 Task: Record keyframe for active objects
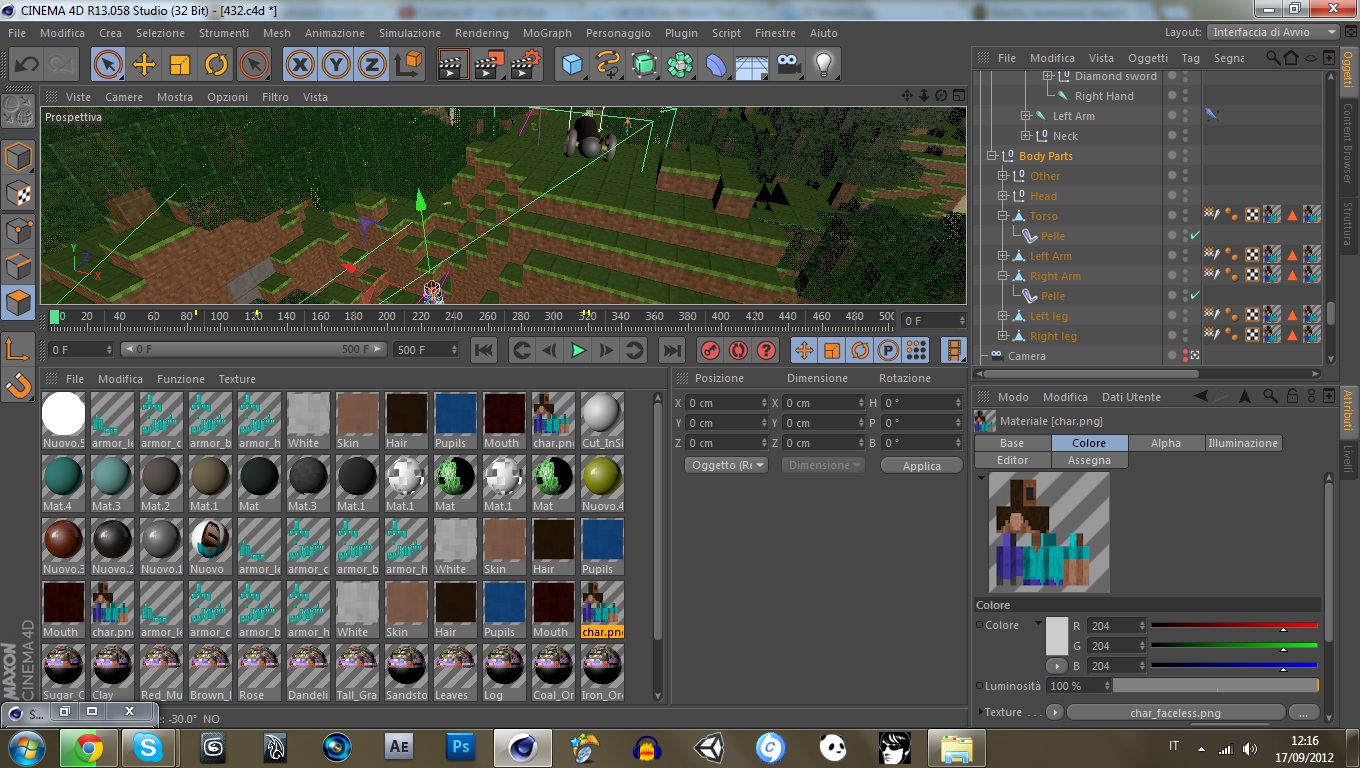click(x=710, y=350)
